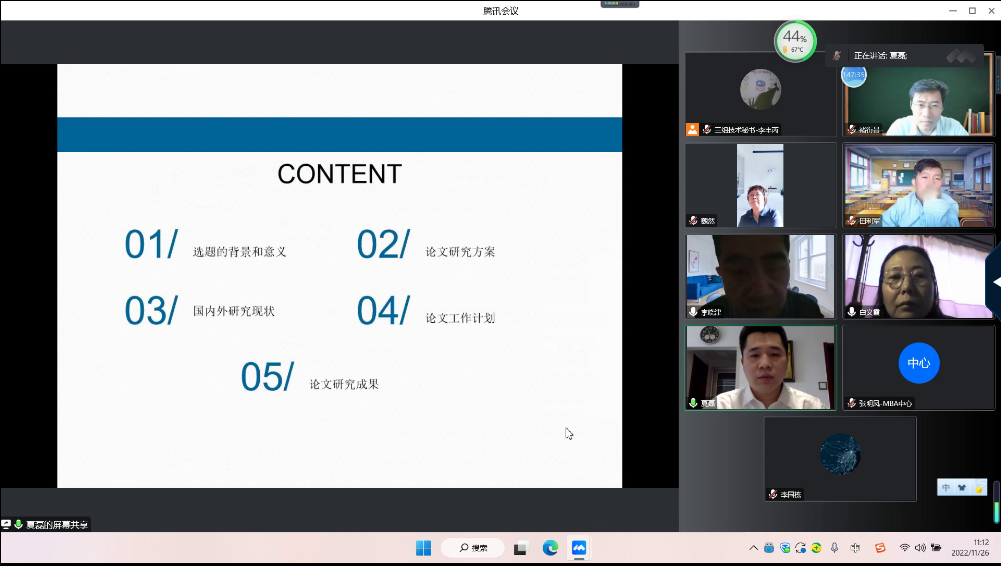Expand the hidden system tray icons
Image resolution: width=1001 pixels, height=566 pixels.
pyautogui.click(x=753, y=548)
